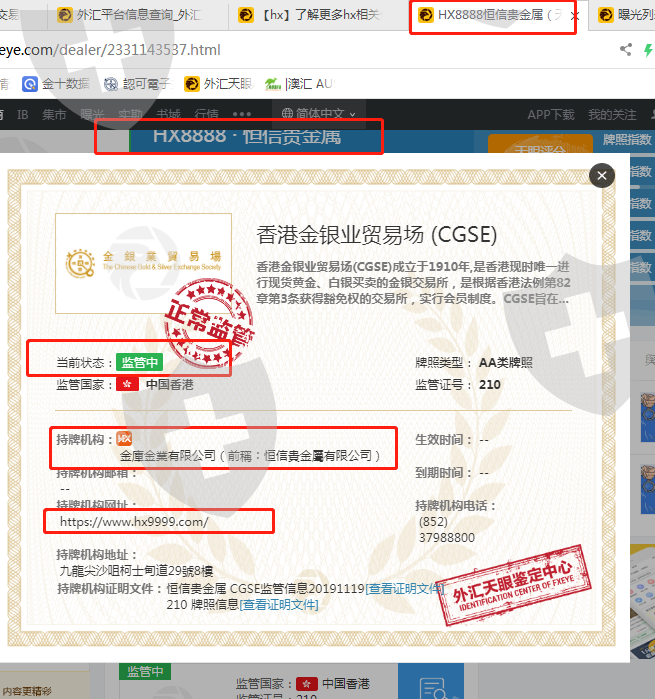
Task: Open the 曝光 navigation item
Action: pos(92,115)
